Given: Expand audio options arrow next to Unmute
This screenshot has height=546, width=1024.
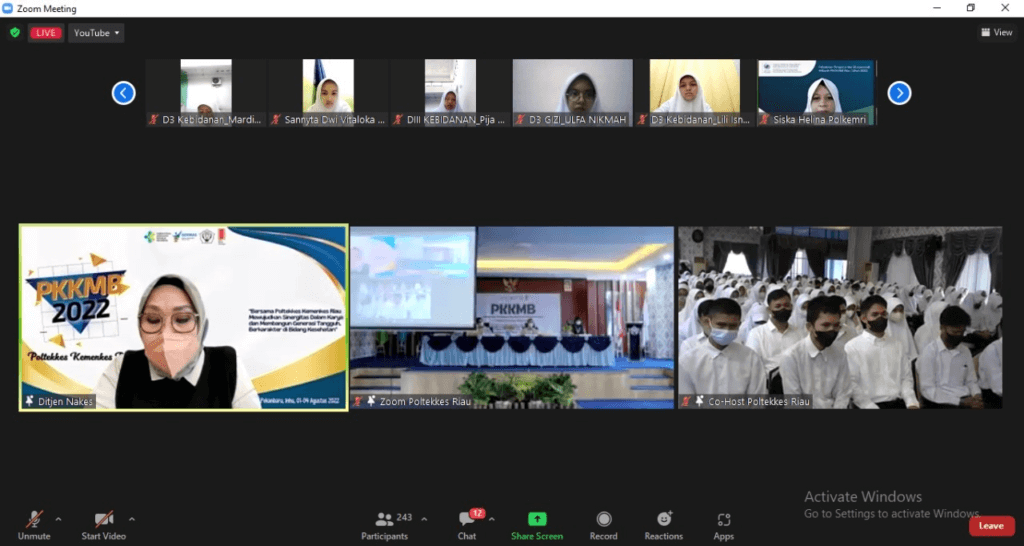Looking at the screenshot, I should coord(58,520).
